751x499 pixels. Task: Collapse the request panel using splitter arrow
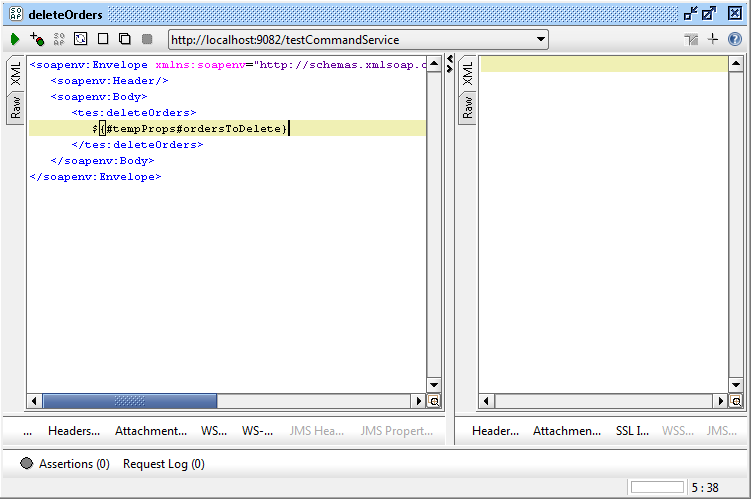[x=449, y=59]
